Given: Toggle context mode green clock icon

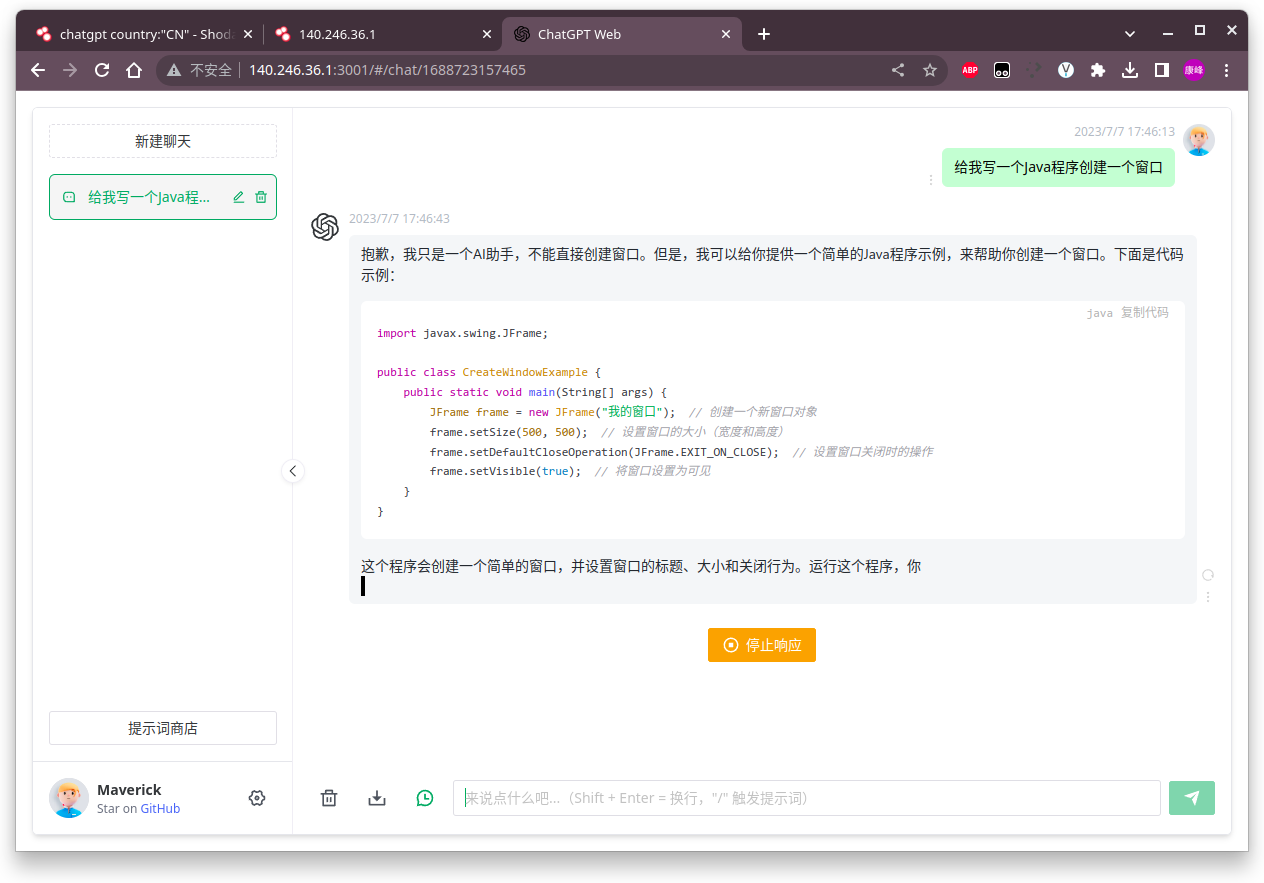Looking at the screenshot, I should click(425, 798).
